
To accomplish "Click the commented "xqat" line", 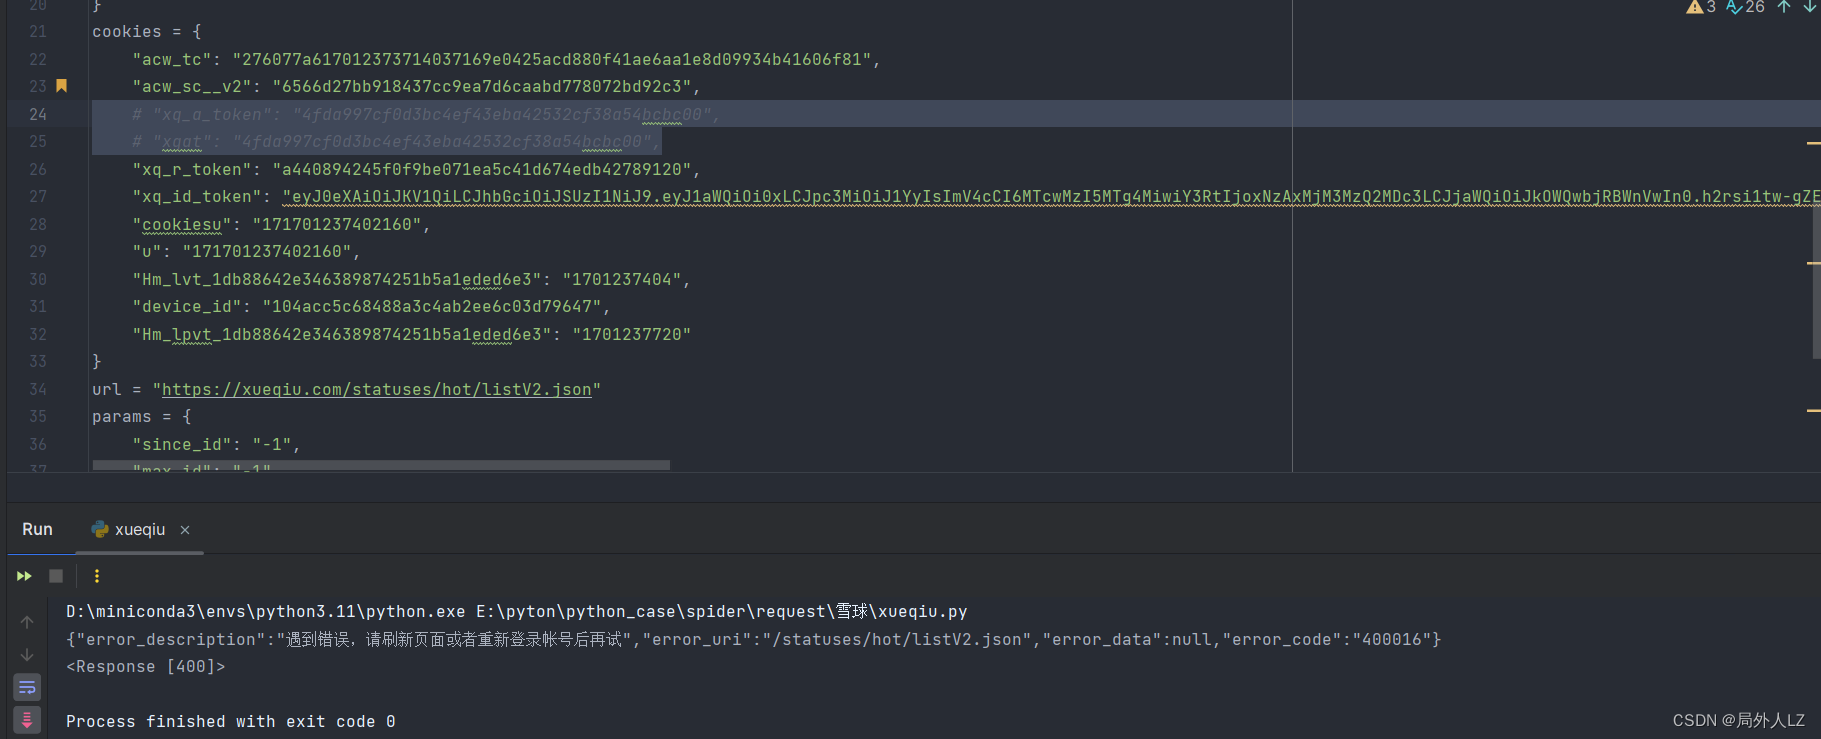I will [x=396, y=141].
